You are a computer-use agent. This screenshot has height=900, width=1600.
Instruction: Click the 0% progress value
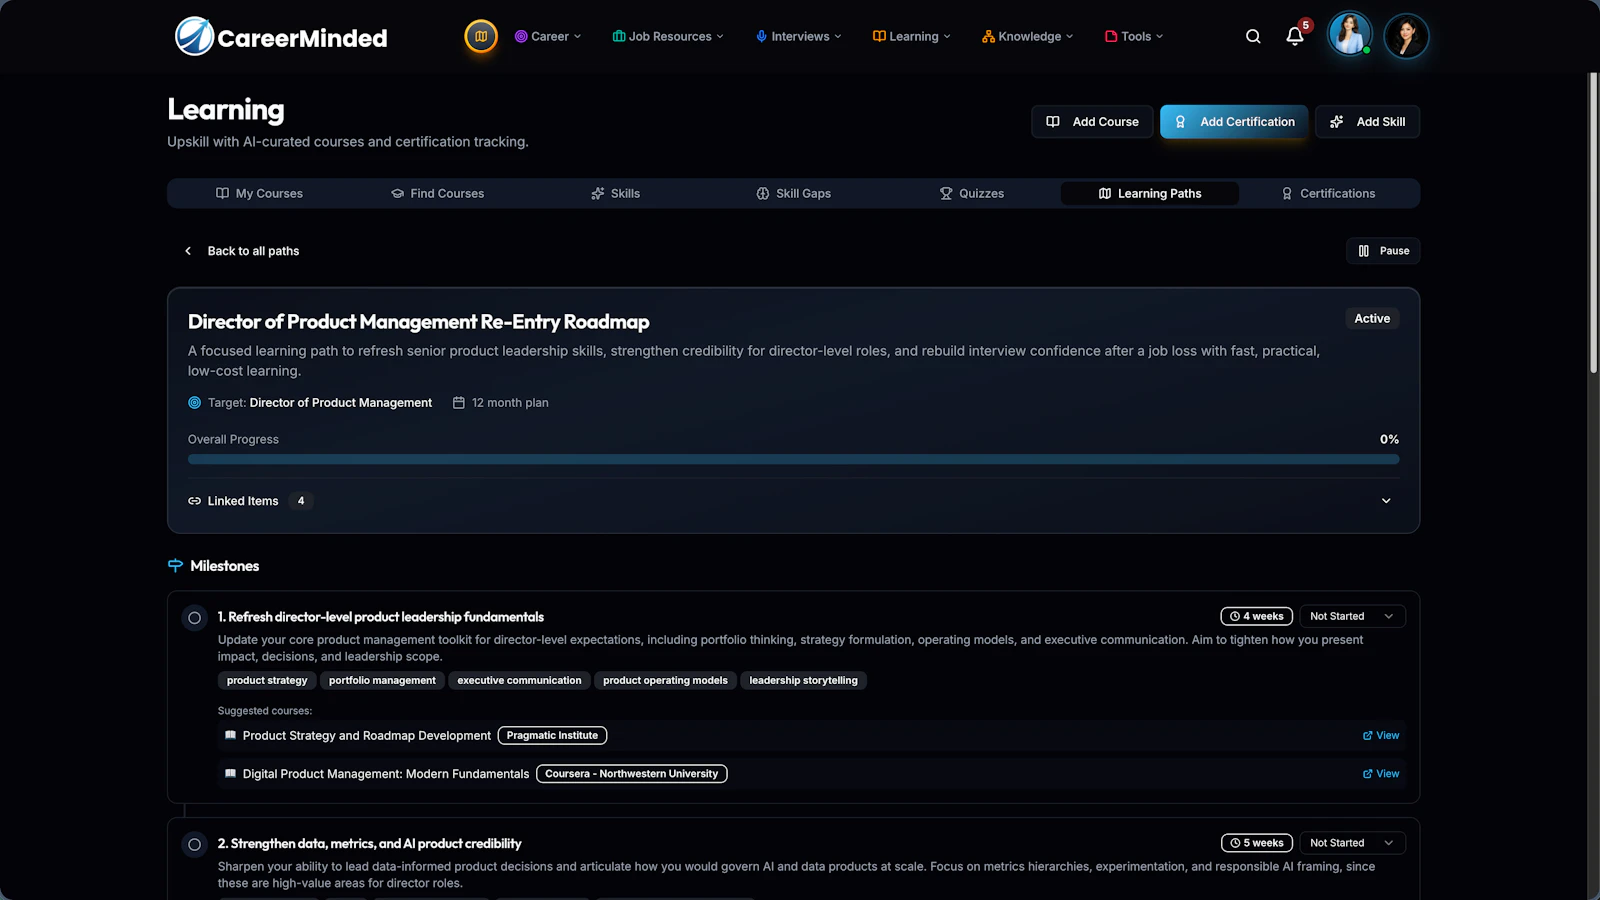tap(1389, 439)
